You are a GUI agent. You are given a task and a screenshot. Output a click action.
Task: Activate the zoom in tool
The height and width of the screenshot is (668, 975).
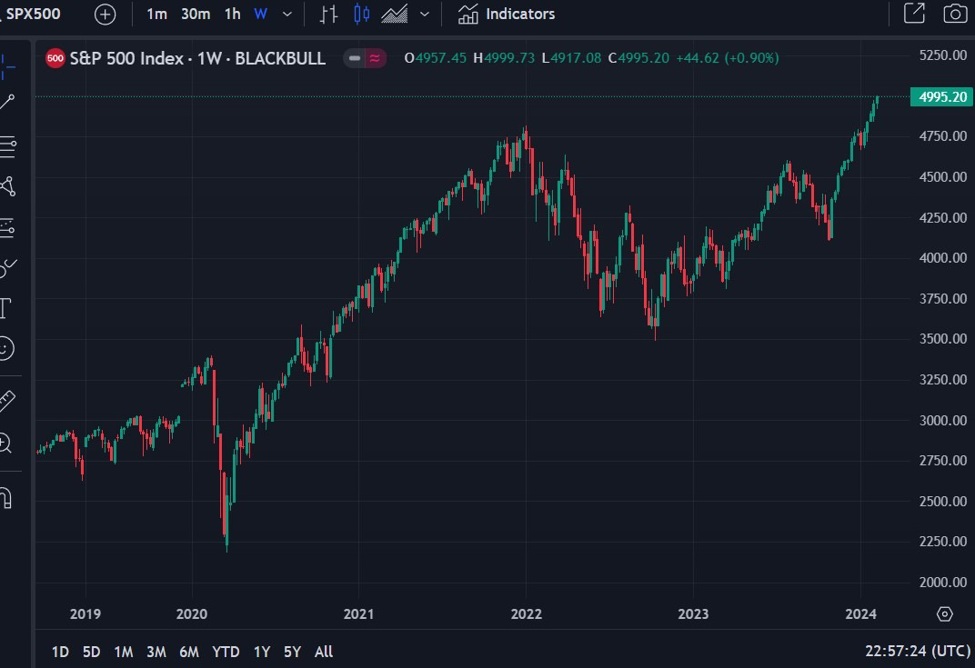(x=6, y=443)
